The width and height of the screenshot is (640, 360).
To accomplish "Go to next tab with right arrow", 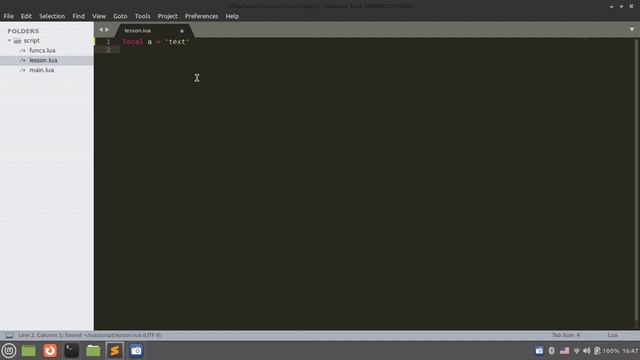I will 107,29.
